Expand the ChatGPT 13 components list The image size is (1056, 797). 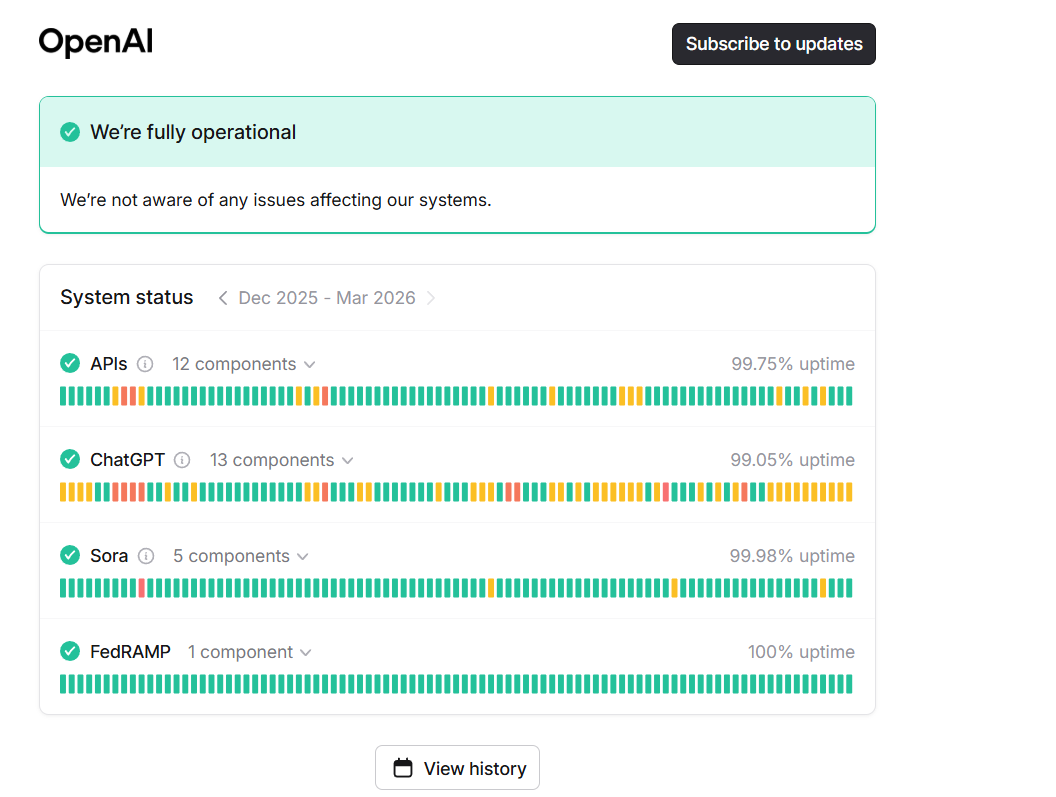pyautogui.click(x=281, y=460)
